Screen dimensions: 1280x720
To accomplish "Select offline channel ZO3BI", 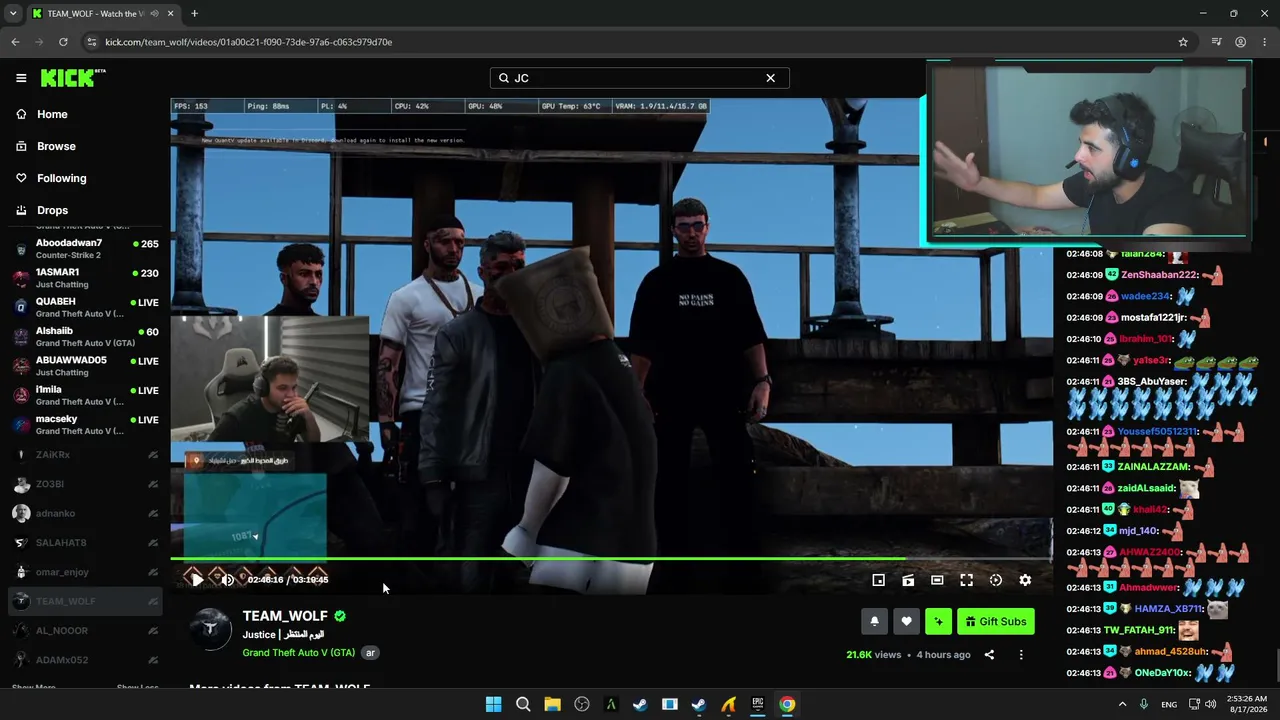I will pyautogui.click(x=85, y=484).
